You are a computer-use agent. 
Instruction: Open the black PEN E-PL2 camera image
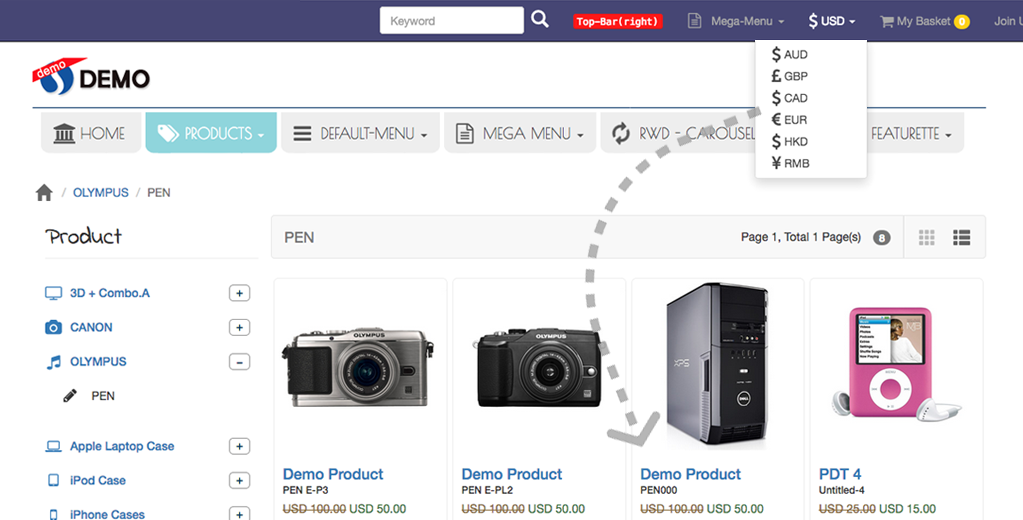(536, 367)
